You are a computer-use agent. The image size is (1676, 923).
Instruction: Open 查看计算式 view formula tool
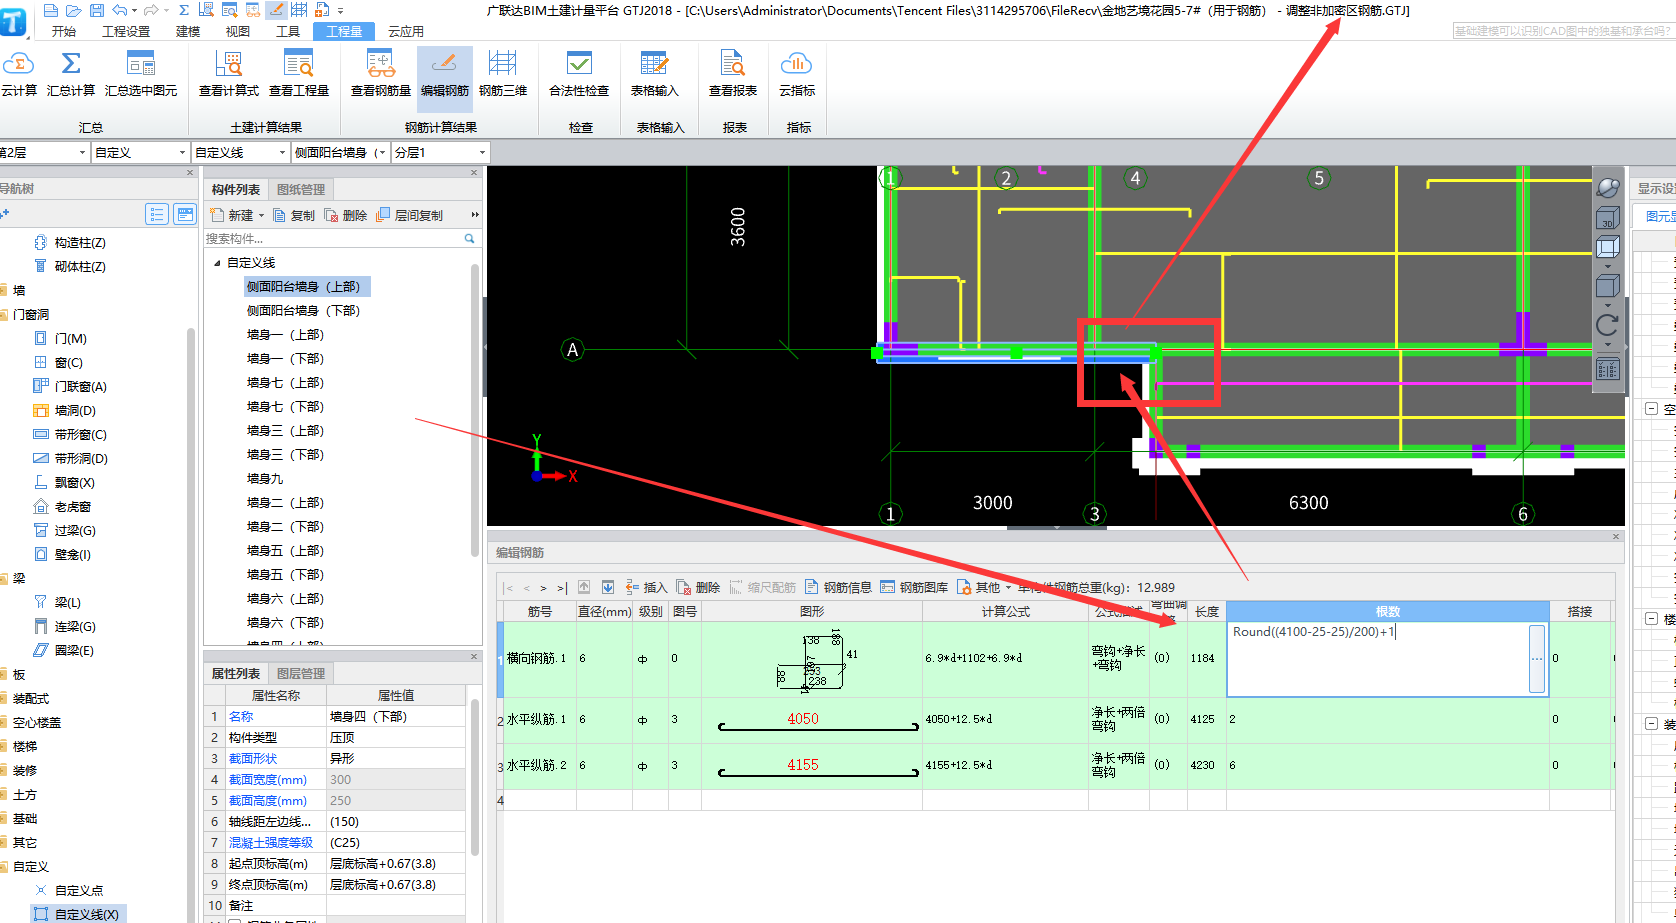click(x=229, y=74)
